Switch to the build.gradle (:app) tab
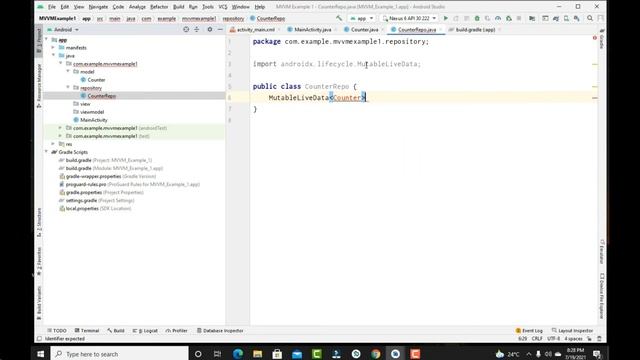The image size is (640, 360). click(475, 29)
